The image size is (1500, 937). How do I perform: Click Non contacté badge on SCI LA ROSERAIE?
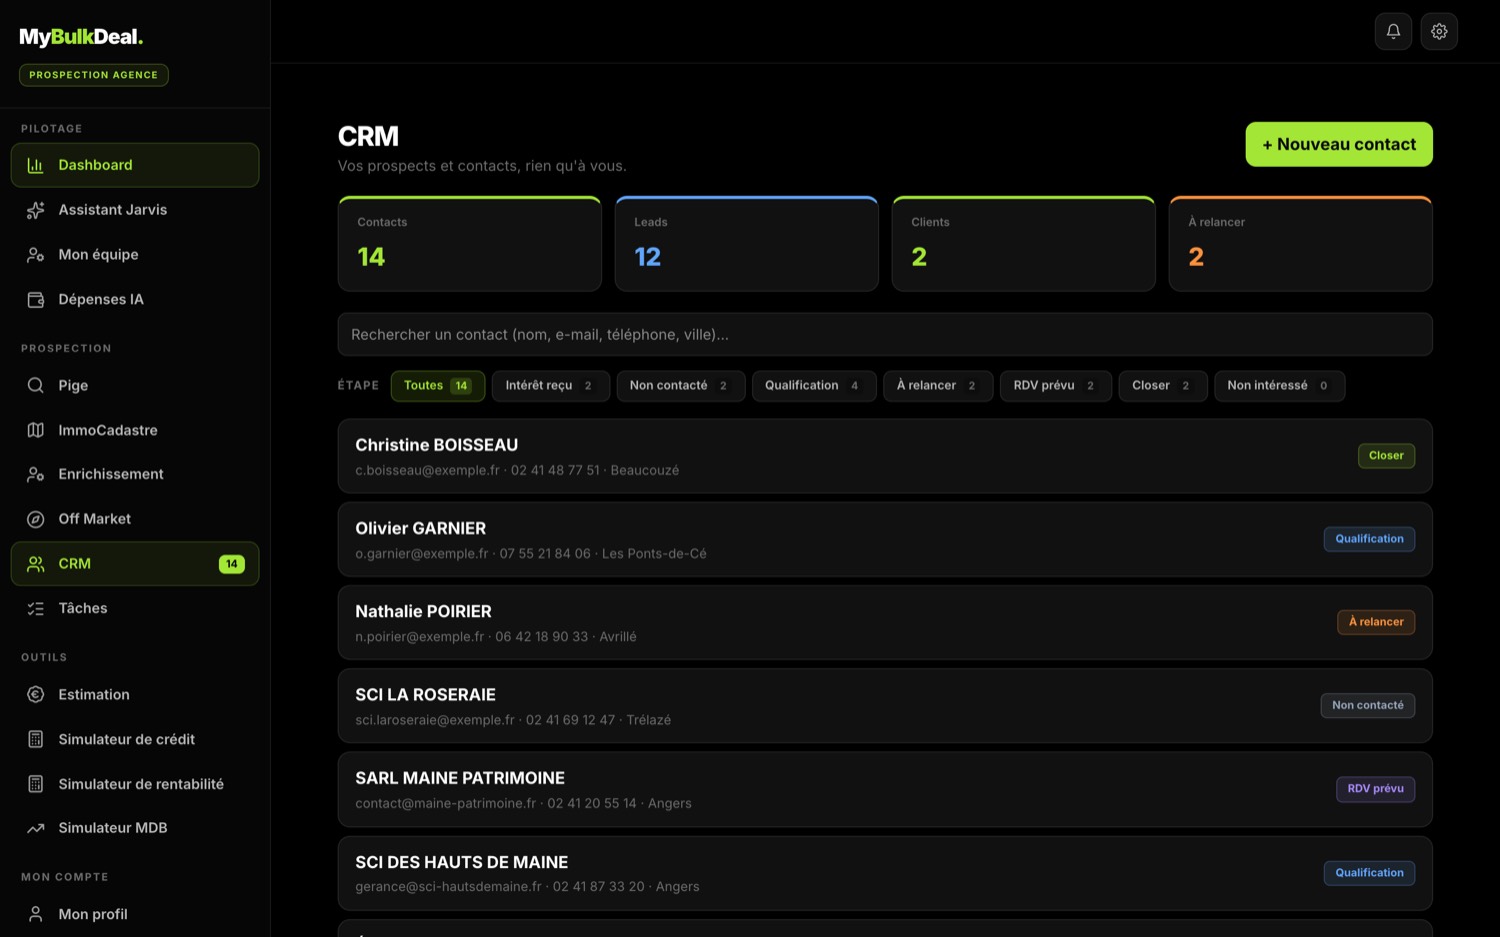tap(1367, 706)
